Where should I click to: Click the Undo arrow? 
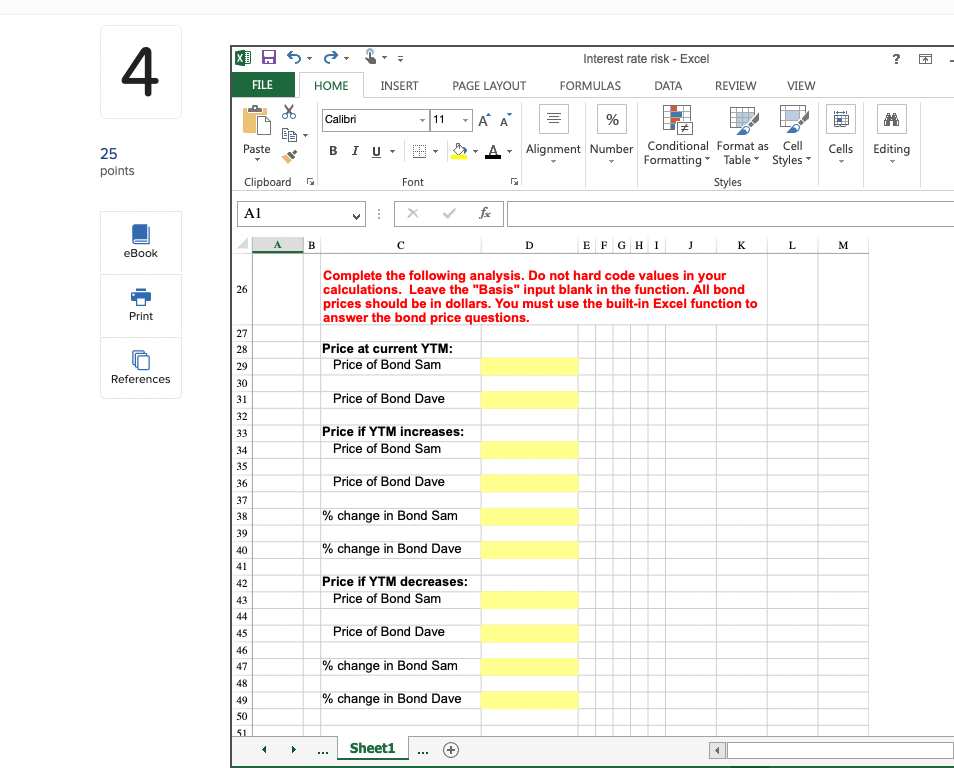click(x=293, y=57)
